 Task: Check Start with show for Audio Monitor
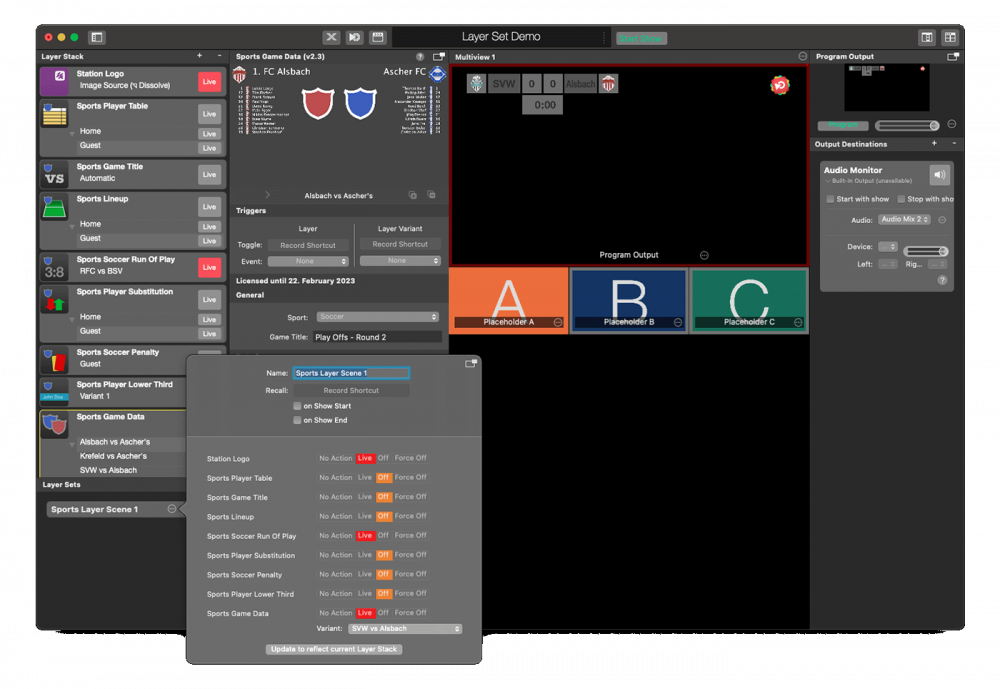[x=830, y=199]
